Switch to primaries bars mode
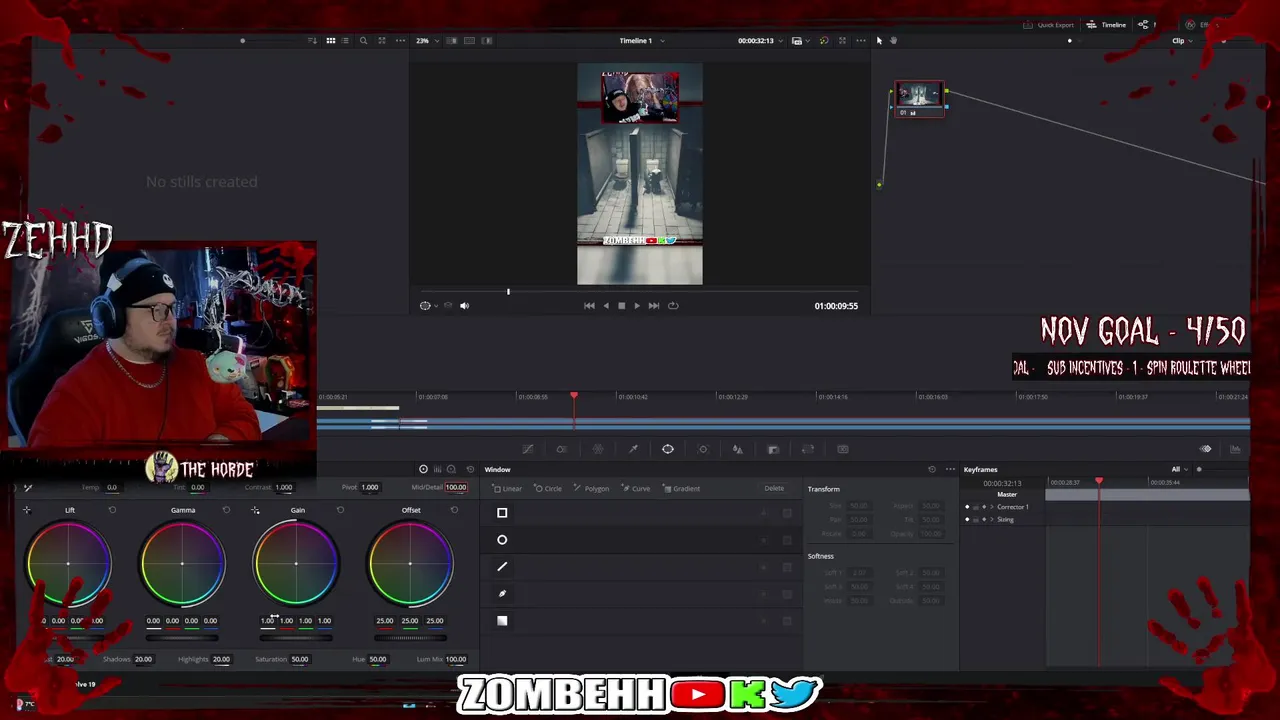The height and width of the screenshot is (720, 1280). [x=437, y=469]
